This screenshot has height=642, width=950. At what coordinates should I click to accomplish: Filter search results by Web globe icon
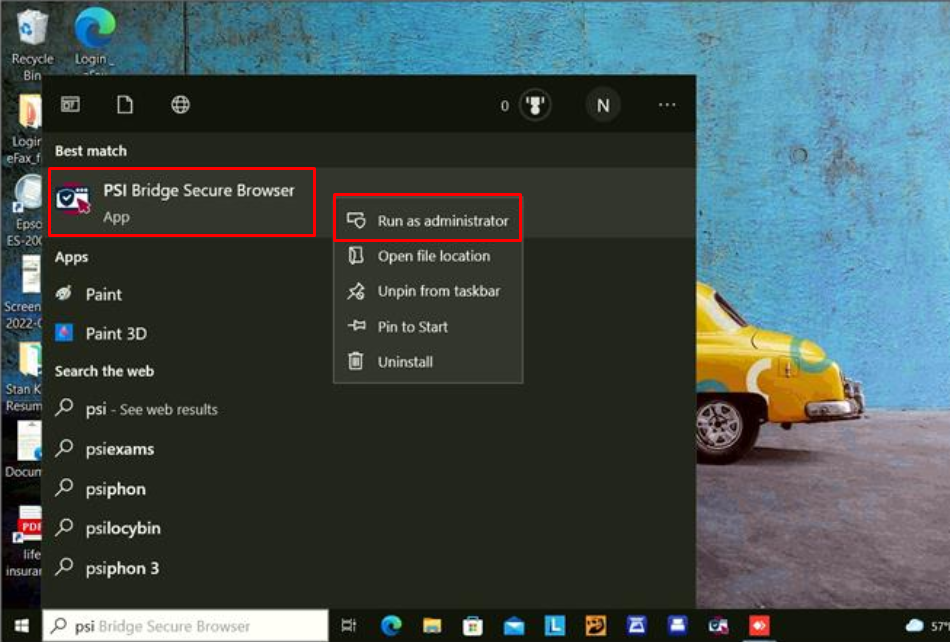180,105
